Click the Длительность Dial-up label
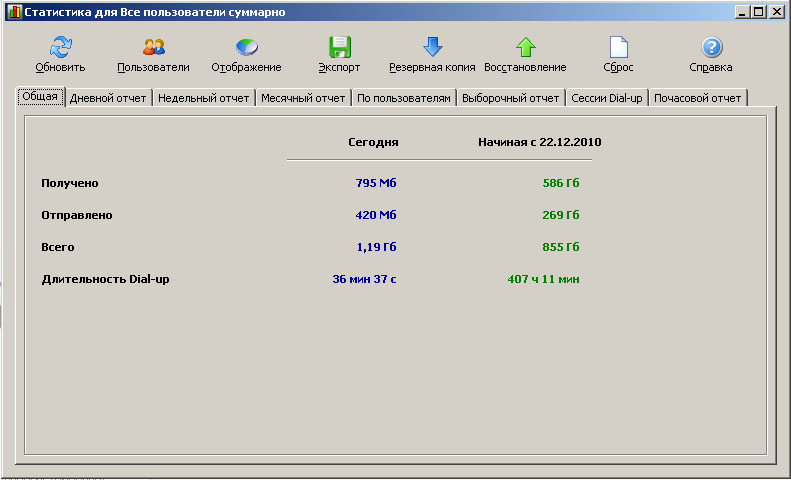Viewport: 791px width, 480px height. [x=105, y=279]
